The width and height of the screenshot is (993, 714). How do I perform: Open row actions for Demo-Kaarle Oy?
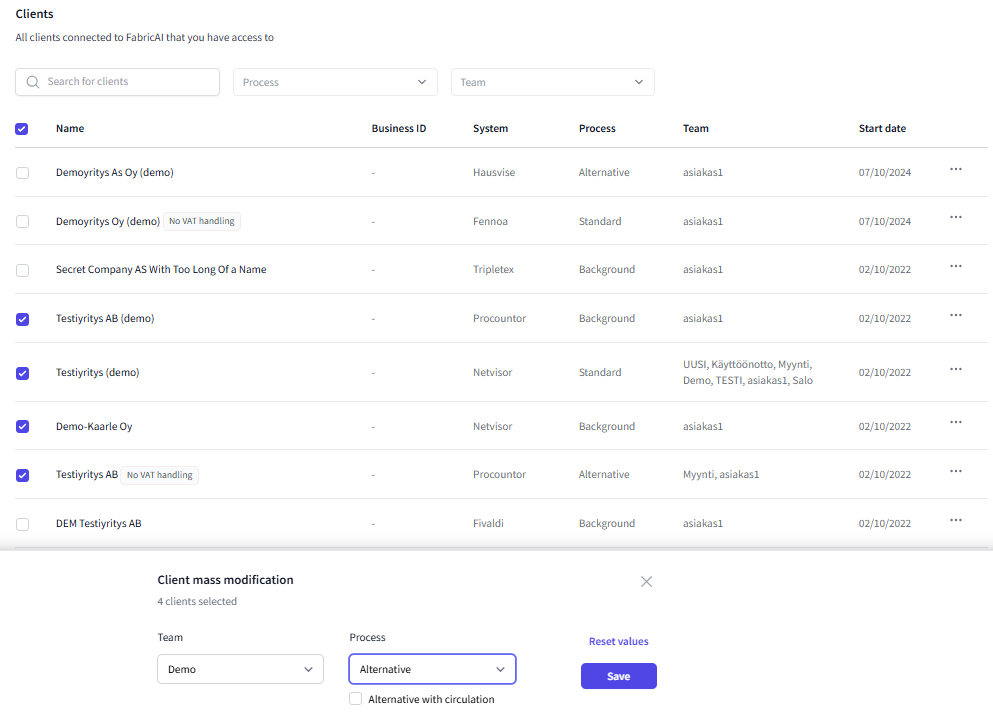(x=955, y=423)
